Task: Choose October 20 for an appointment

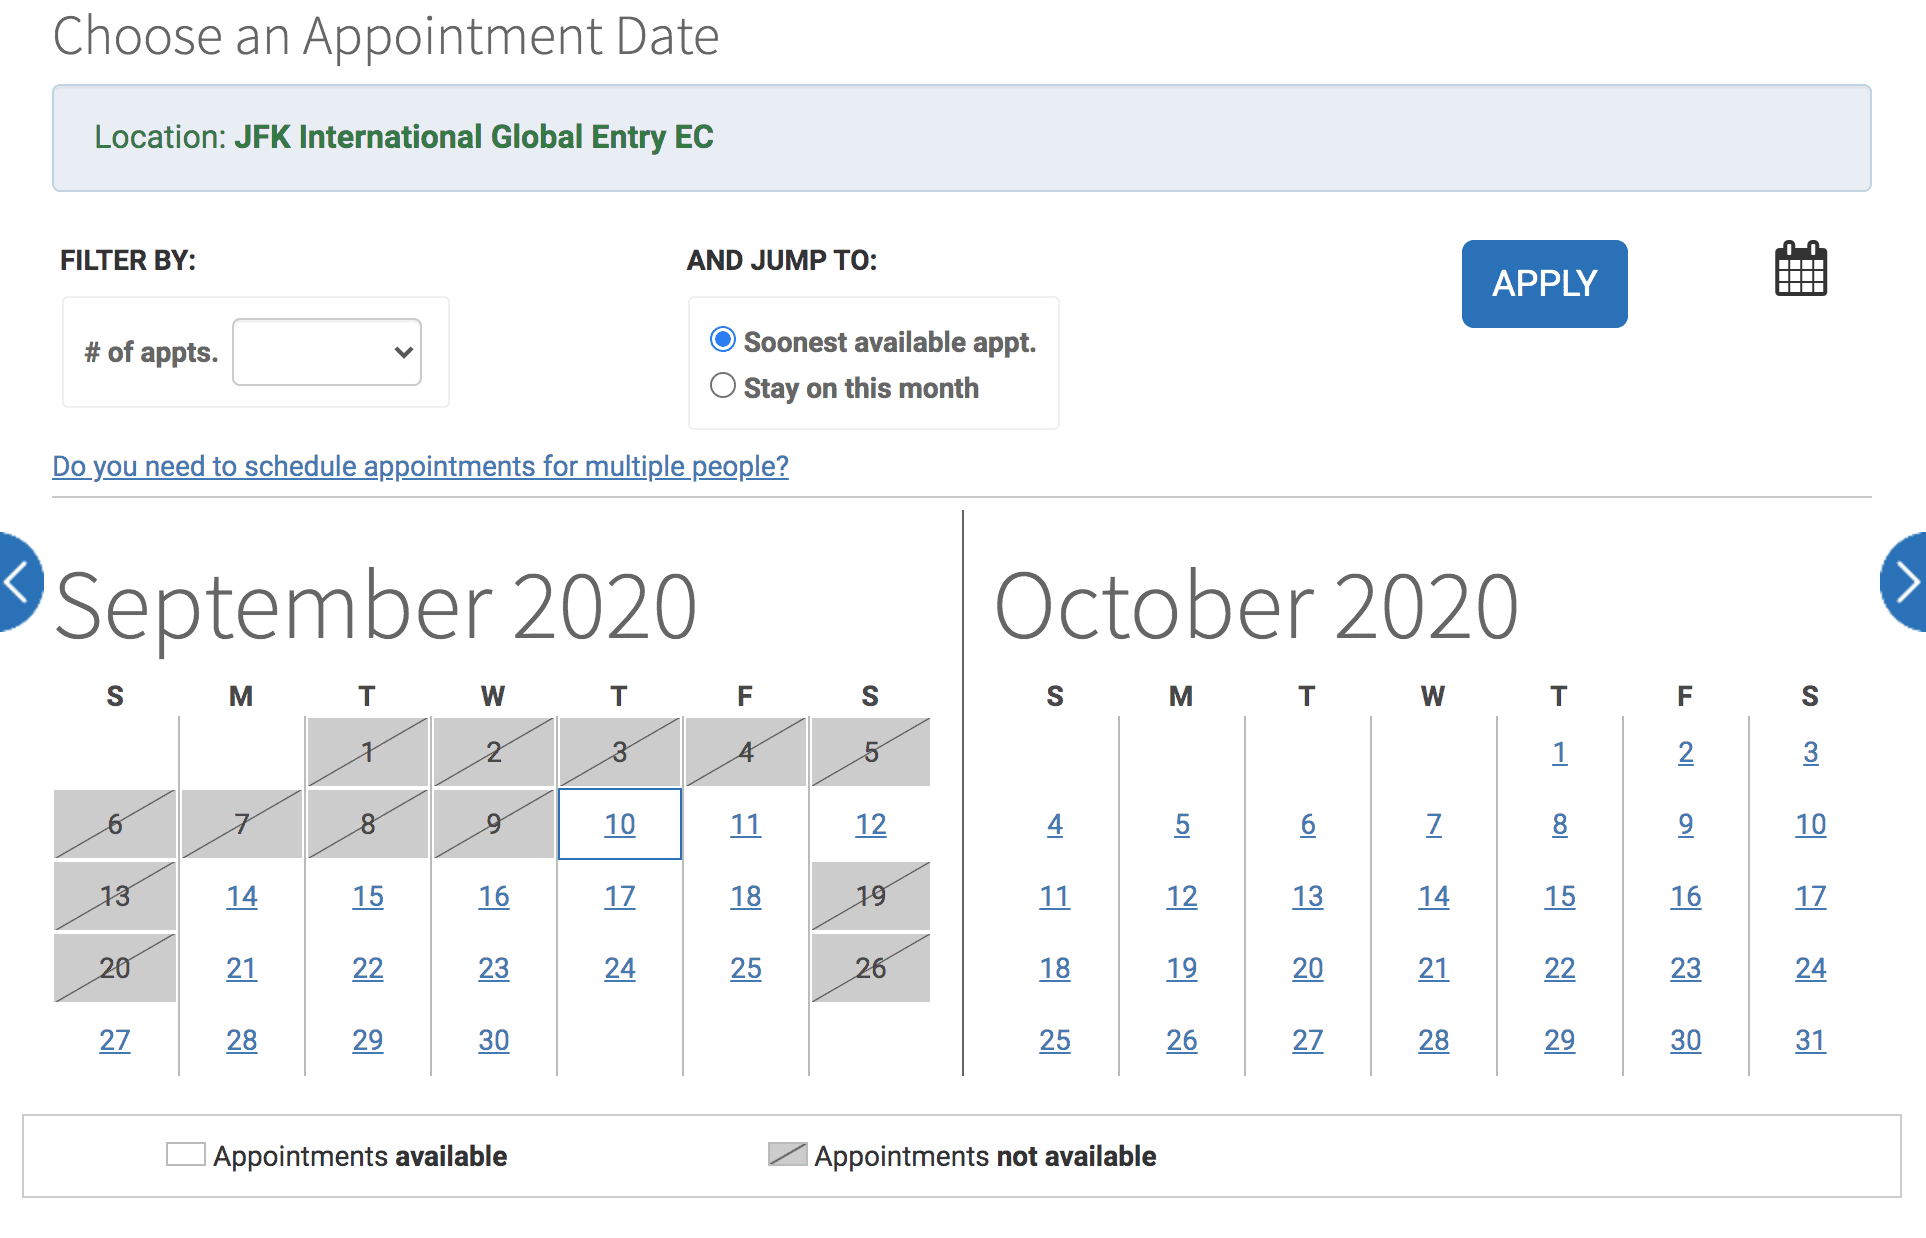Action: (x=1307, y=968)
